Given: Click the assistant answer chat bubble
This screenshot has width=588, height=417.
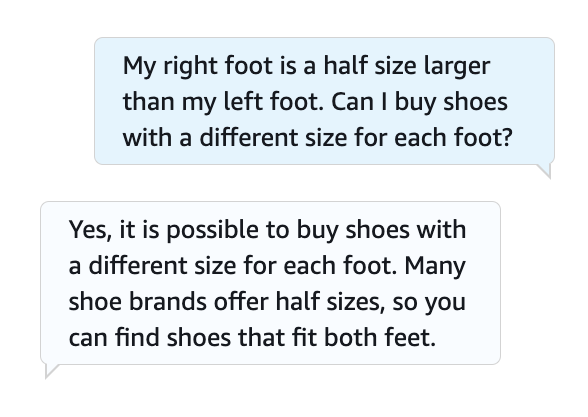Looking at the screenshot, I should (270, 283).
